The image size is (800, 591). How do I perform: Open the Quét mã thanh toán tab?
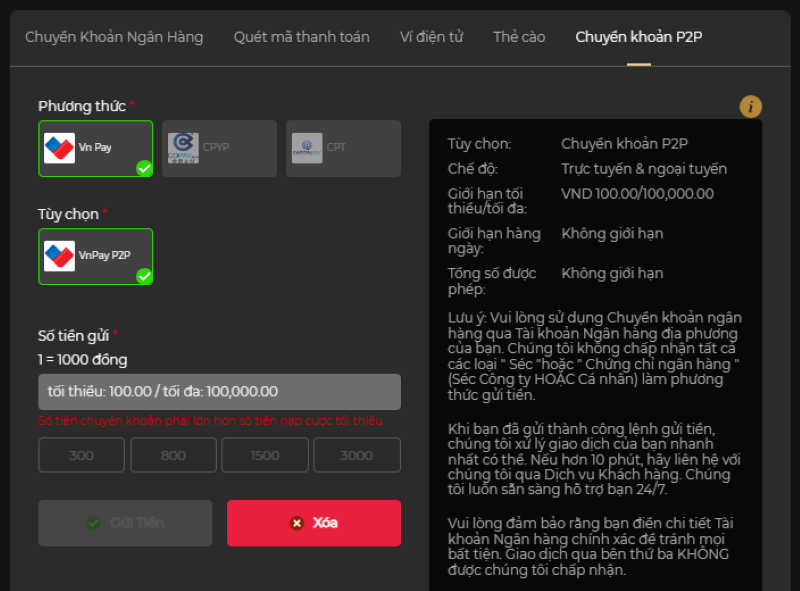coord(301,37)
